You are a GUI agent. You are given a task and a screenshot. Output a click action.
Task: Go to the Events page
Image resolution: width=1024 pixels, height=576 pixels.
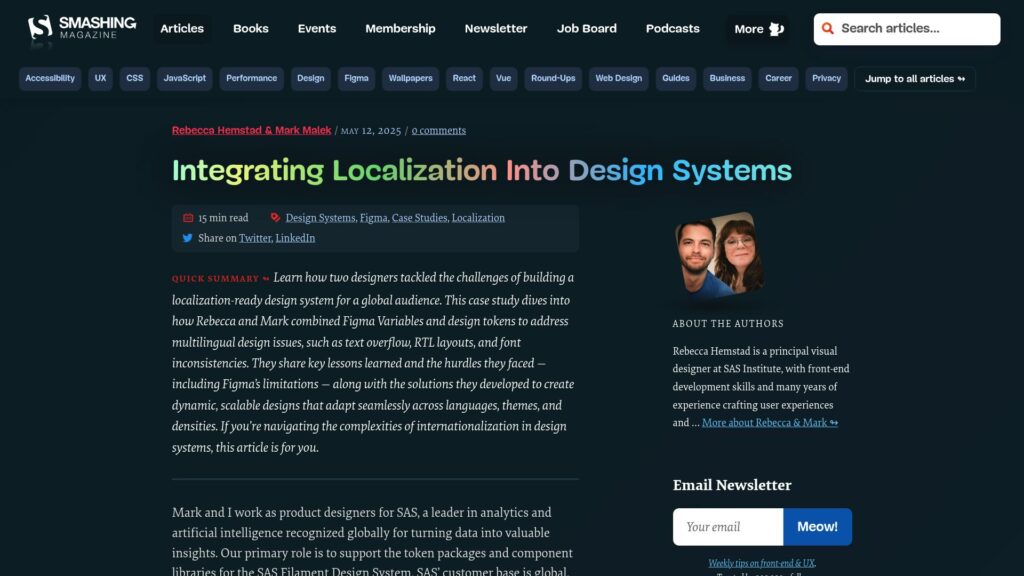point(317,29)
